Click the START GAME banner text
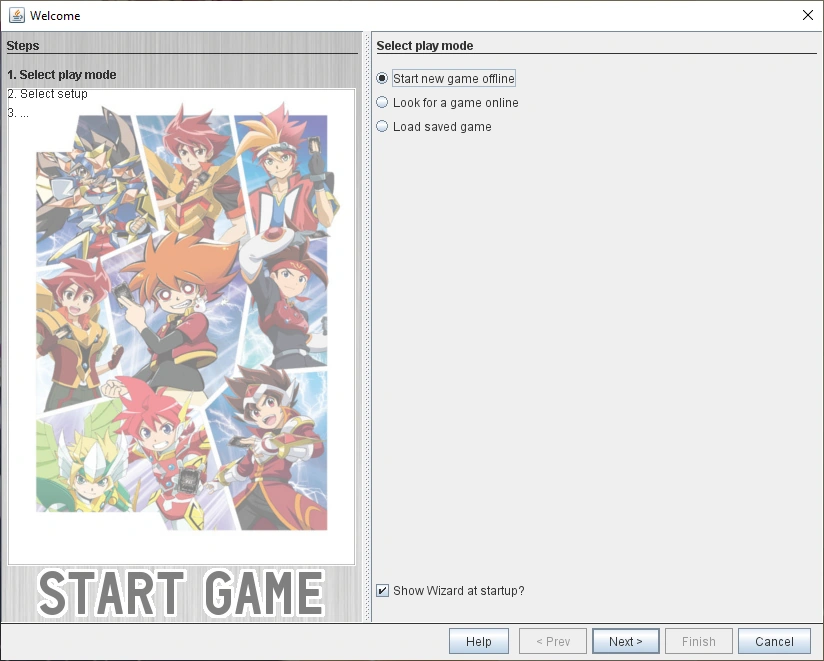 pyautogui.click(x=181, y=593)
